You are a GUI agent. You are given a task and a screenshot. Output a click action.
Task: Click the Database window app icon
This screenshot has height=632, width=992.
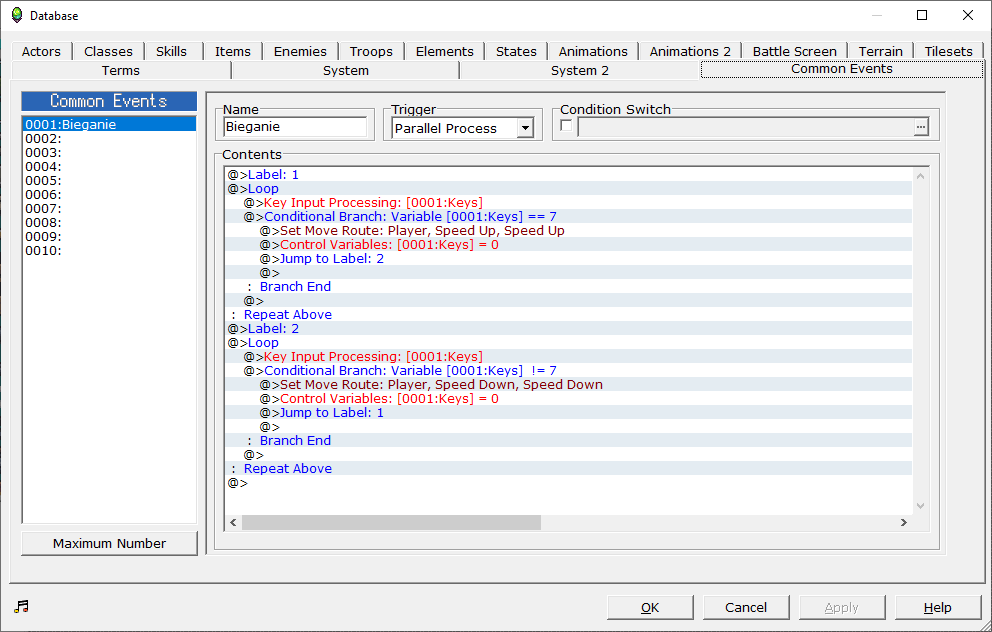point(17,15)
